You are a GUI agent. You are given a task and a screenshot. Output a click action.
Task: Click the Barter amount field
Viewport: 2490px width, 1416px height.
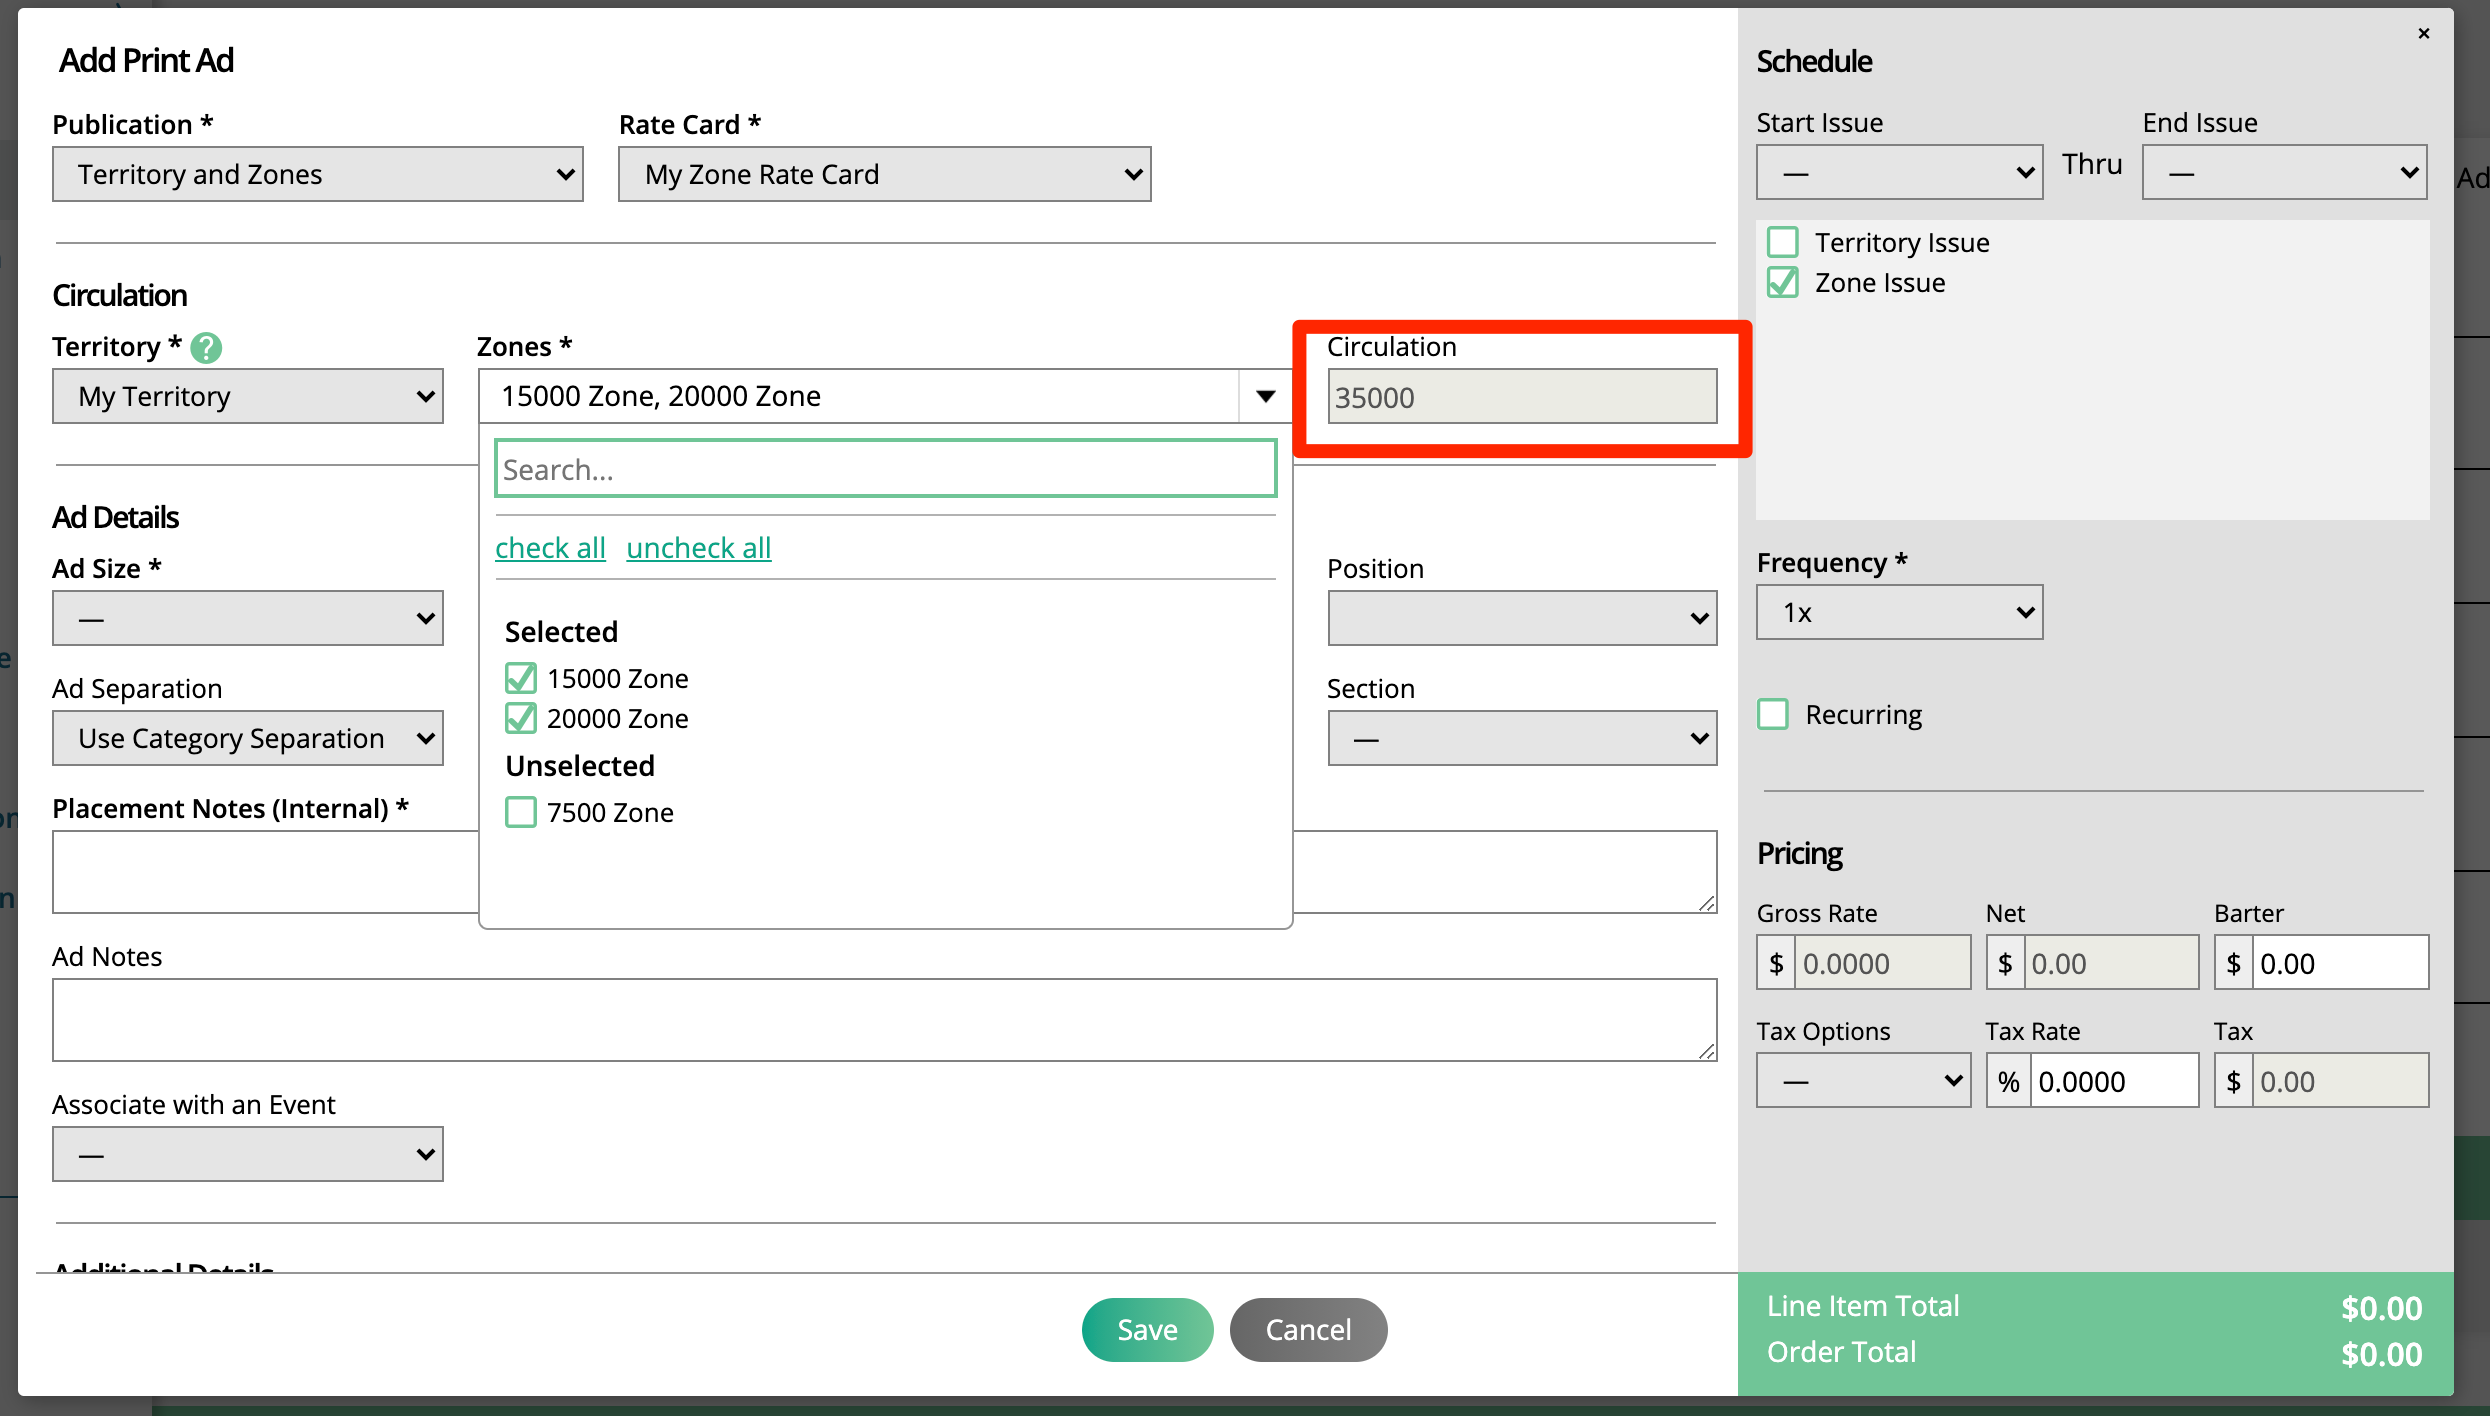point(2338,963)
